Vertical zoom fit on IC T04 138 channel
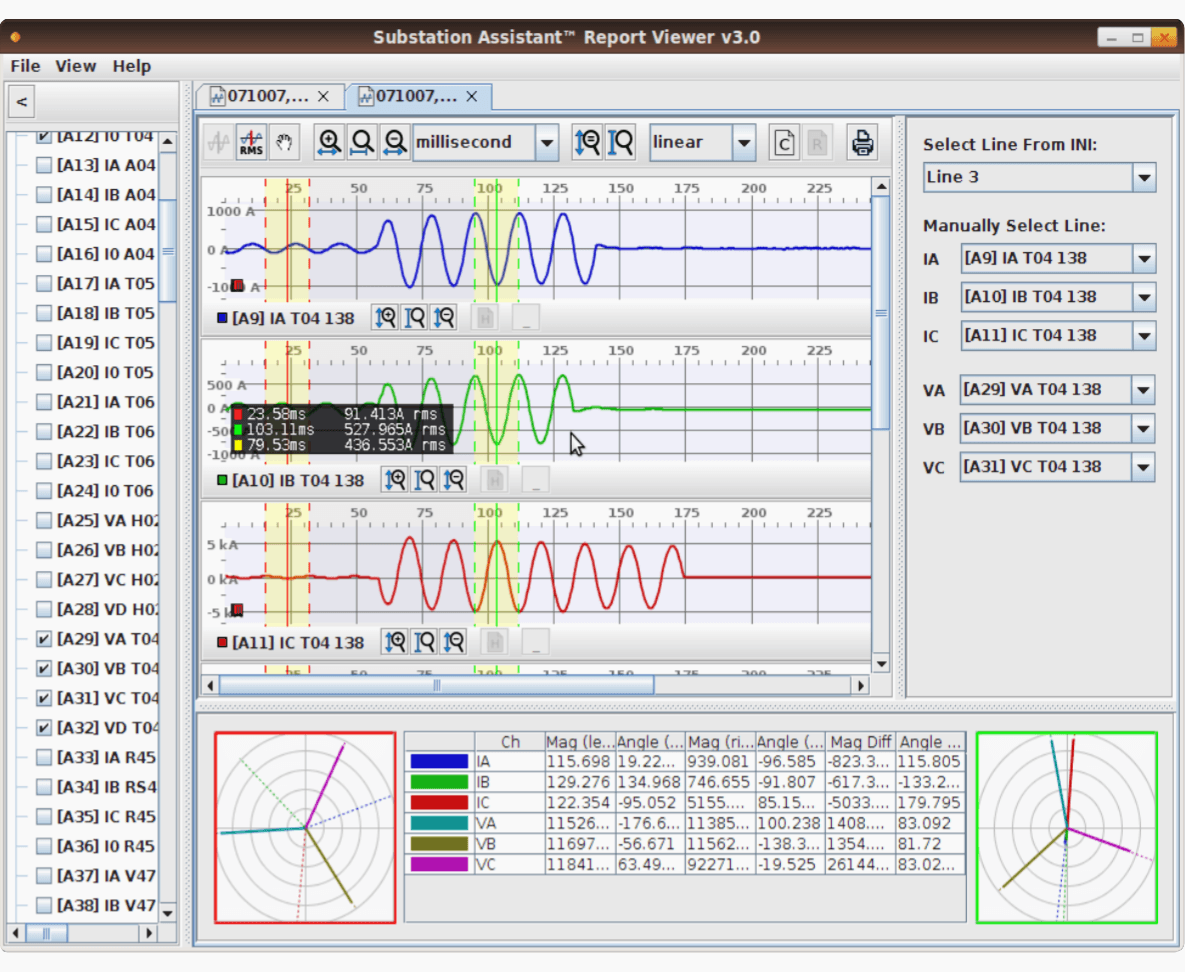 point(425,642)
